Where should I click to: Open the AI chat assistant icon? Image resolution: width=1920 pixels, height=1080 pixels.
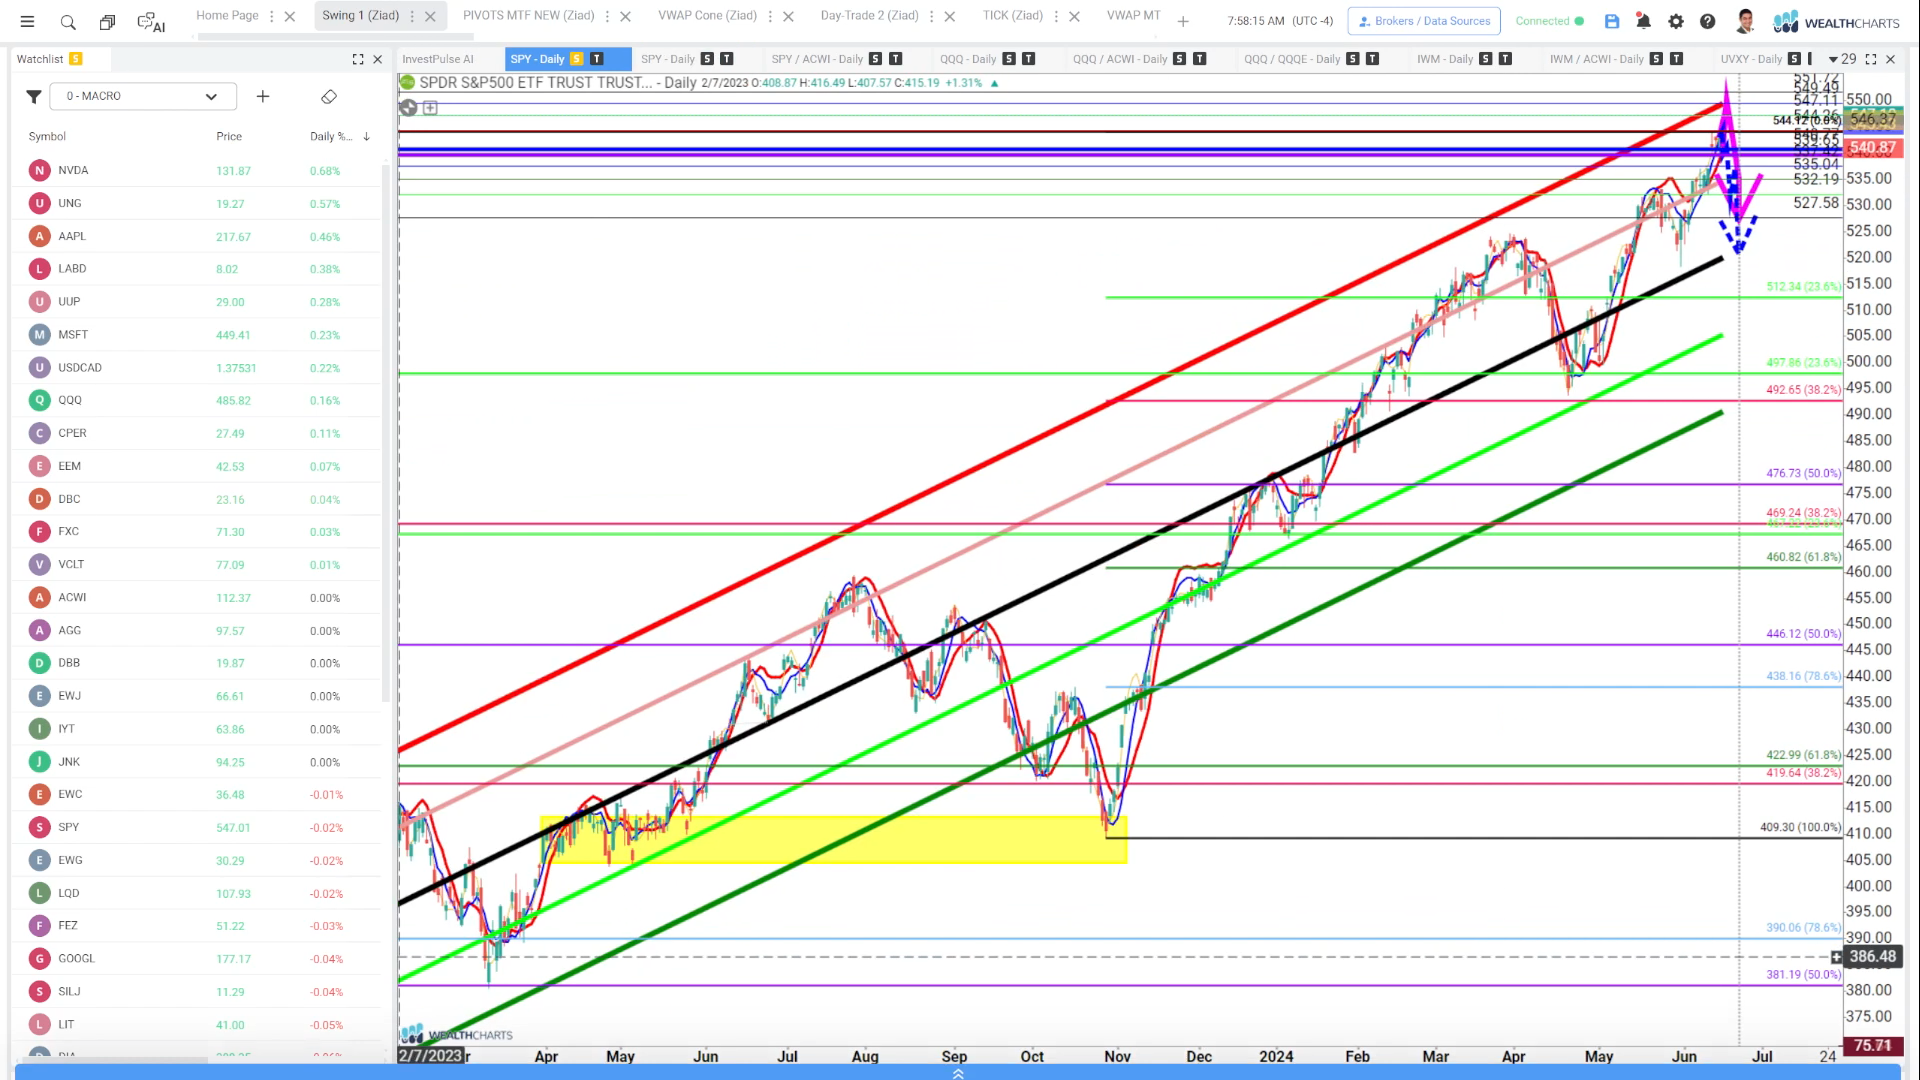pos(151,21)
